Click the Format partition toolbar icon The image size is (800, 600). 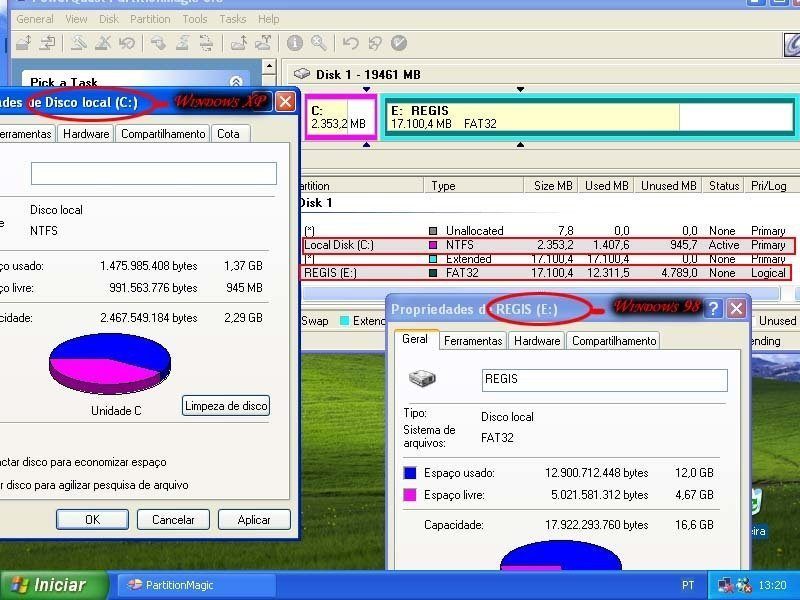[182, 43]
